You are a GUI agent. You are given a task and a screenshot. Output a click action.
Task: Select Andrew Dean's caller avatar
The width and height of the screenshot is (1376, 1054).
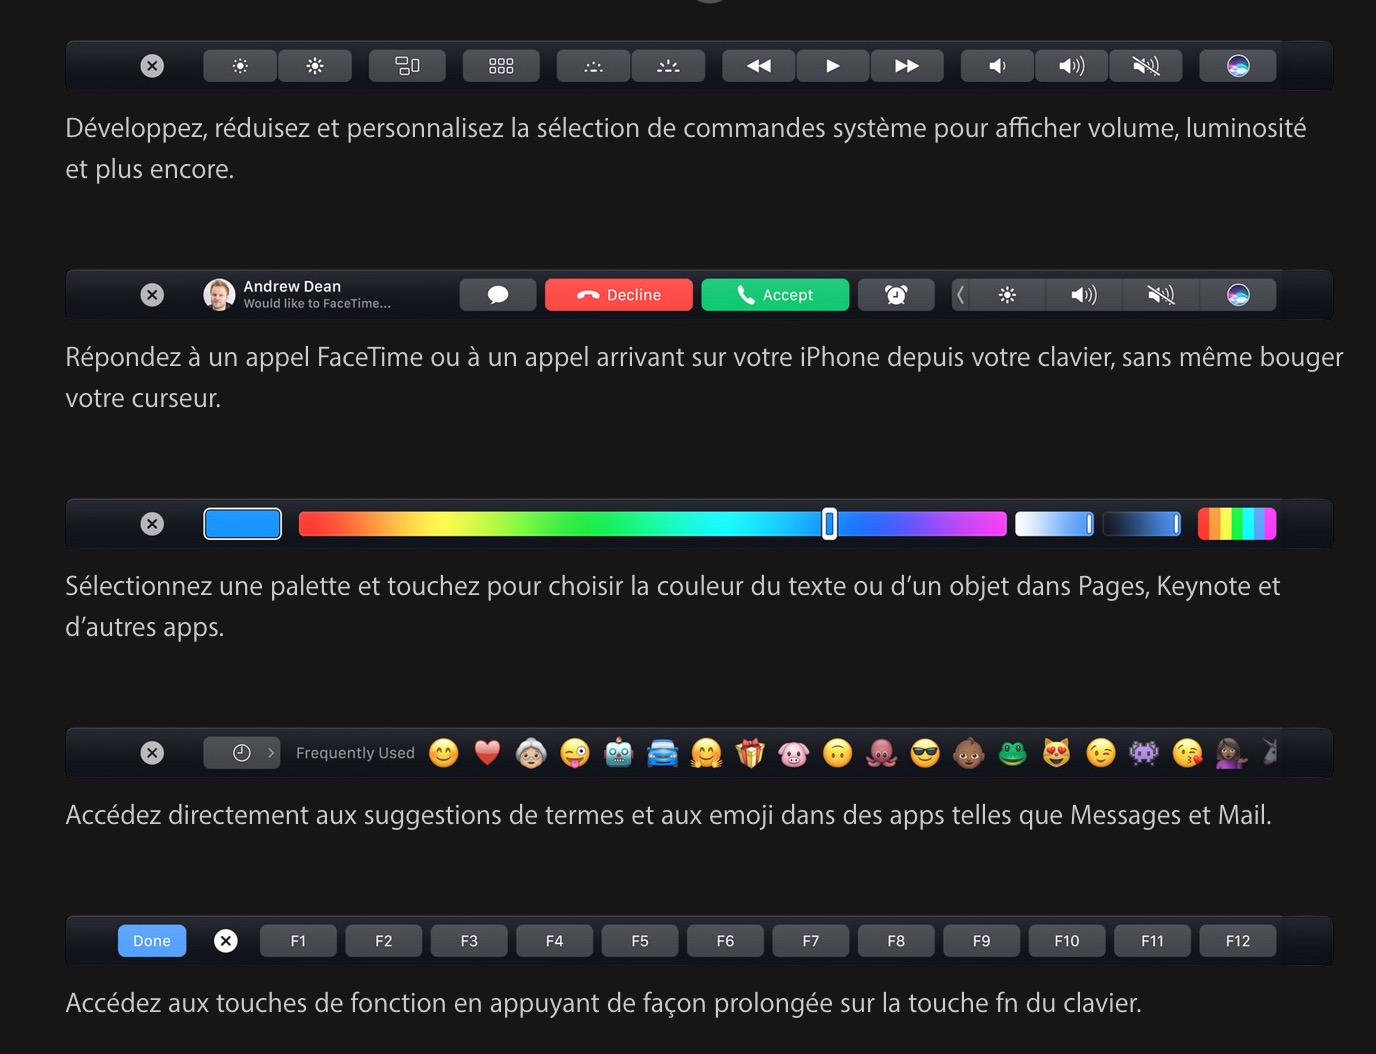pos(219,295)
